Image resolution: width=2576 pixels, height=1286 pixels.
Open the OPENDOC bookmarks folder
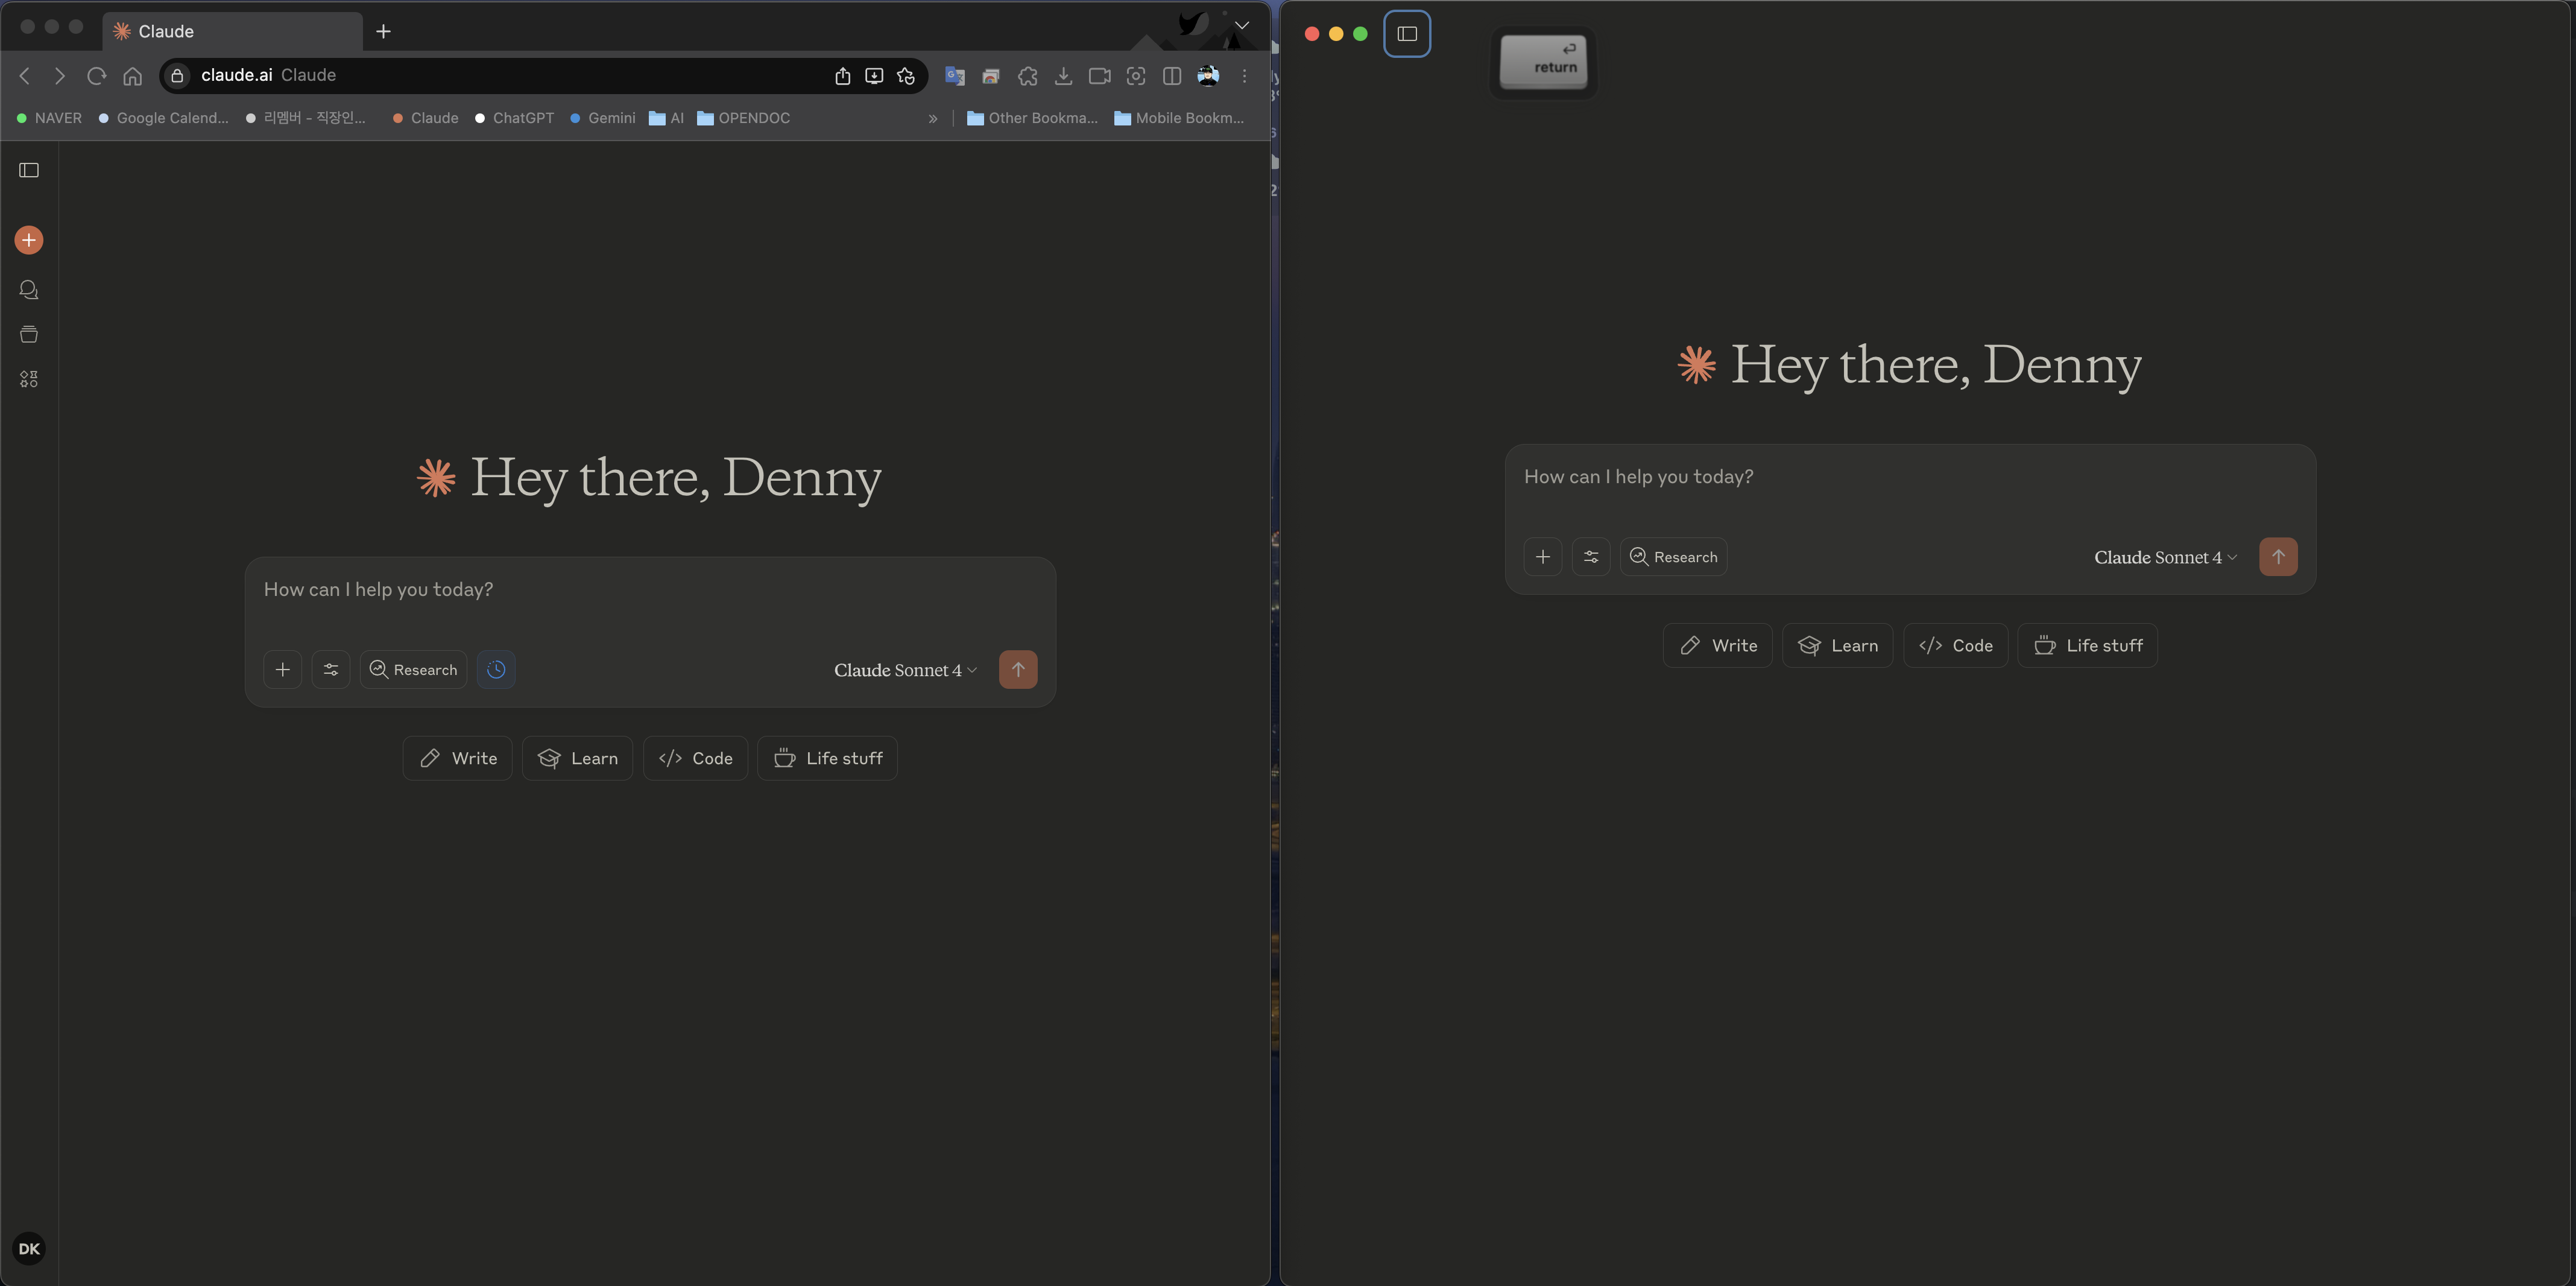coord(743,118)
